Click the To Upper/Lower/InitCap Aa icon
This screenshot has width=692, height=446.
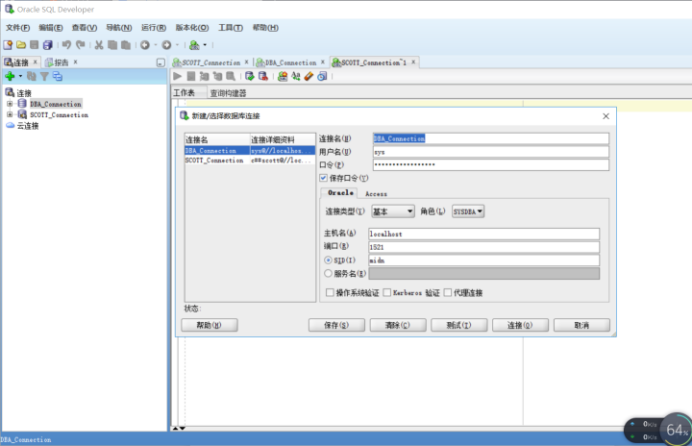pyautogui.click(x=296, y=76)
